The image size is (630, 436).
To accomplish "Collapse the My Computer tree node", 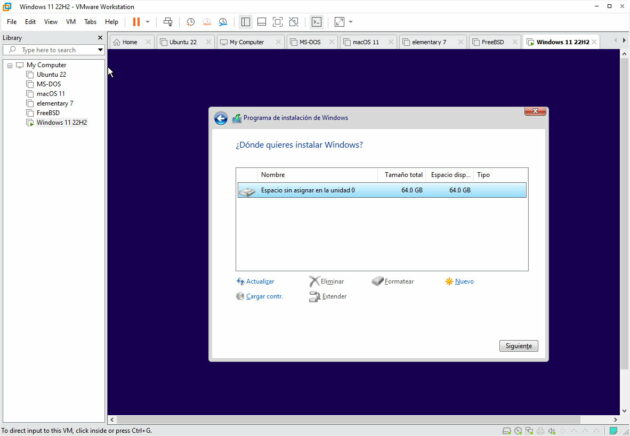I will point(10,65).
